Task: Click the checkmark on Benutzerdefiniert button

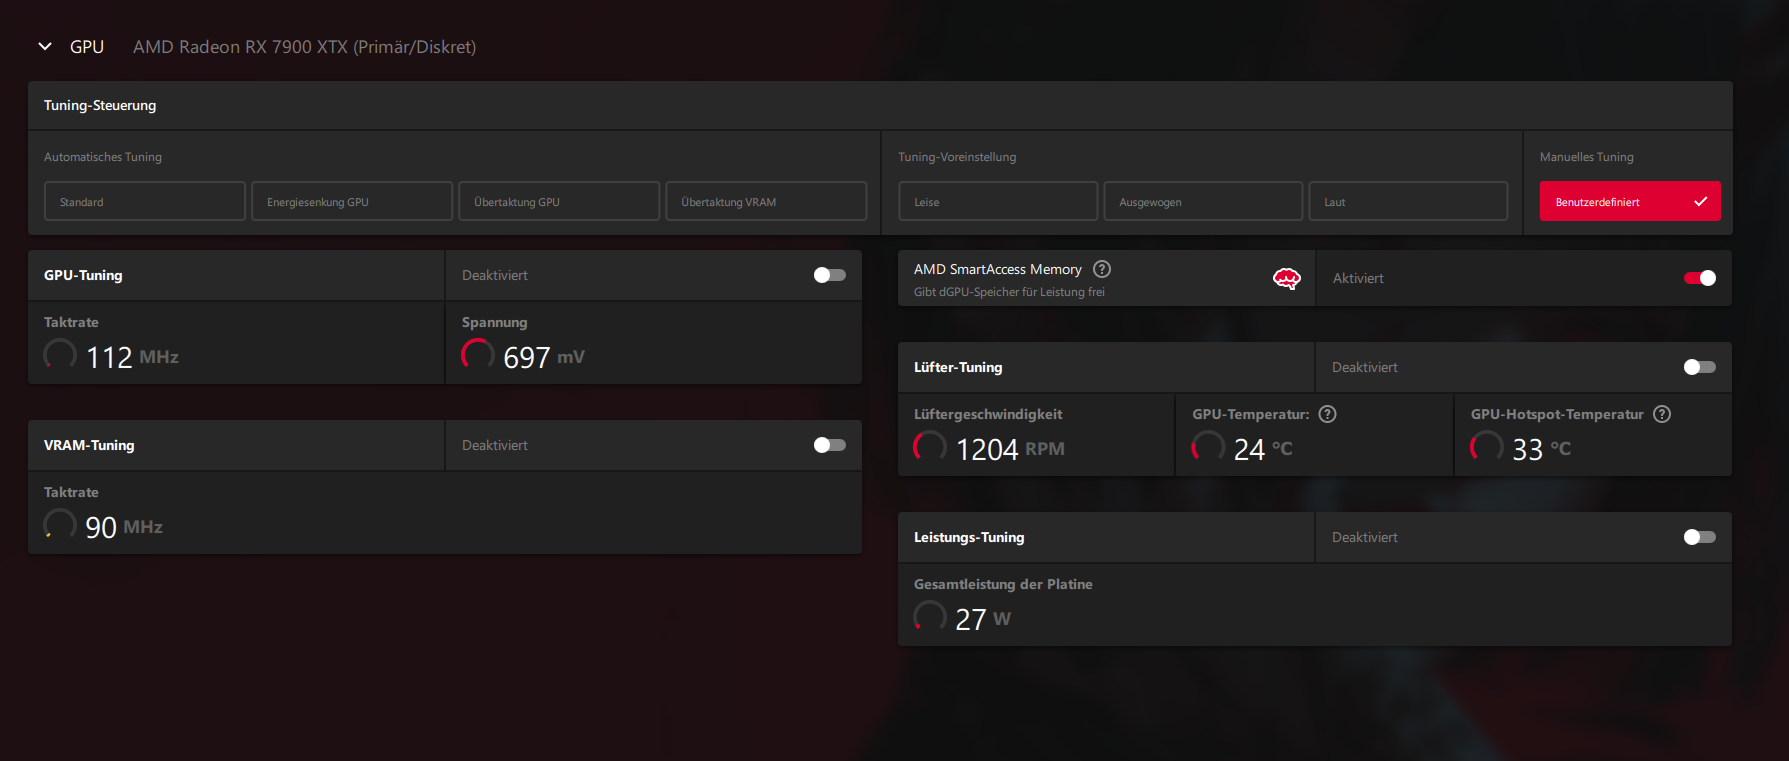Action: click(x=1700, y=201)
